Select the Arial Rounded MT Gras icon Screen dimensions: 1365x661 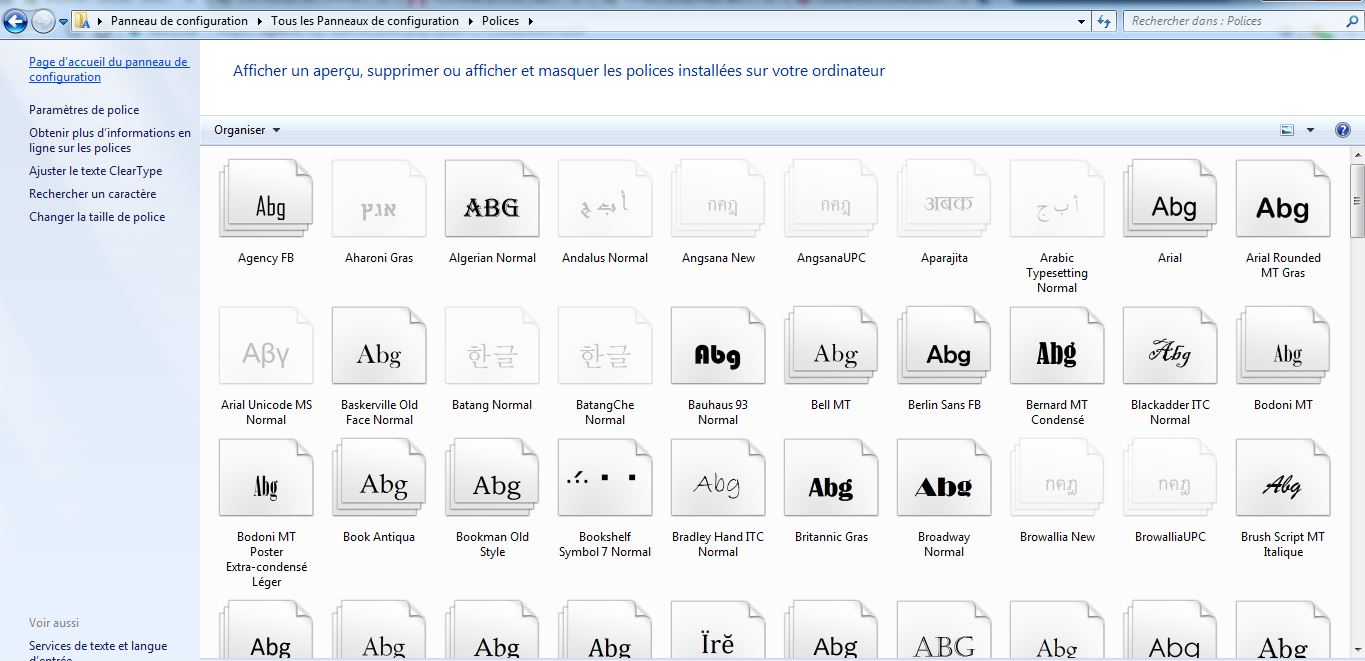click(x=1283, y=199)
